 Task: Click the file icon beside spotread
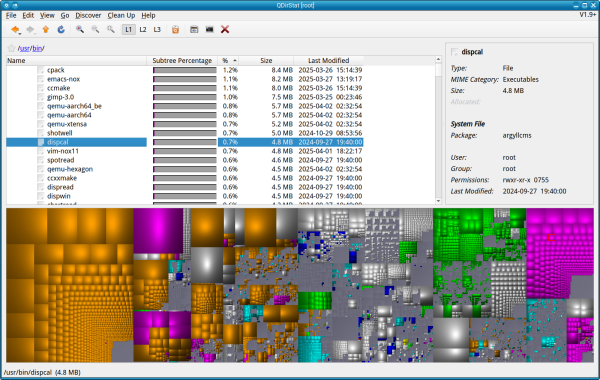[41, 160]
